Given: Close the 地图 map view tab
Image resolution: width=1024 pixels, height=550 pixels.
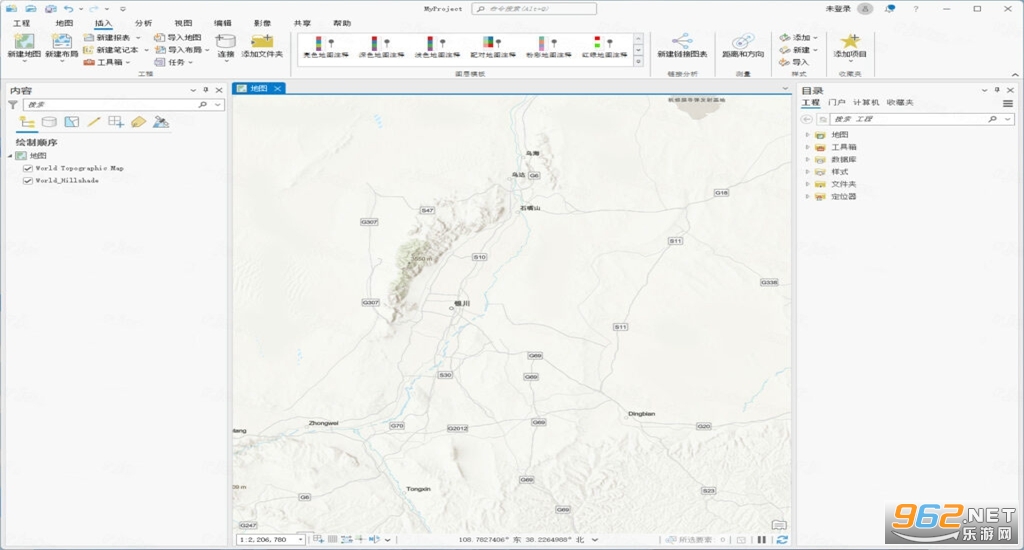Looking at the screenshot, I should 277,88.
